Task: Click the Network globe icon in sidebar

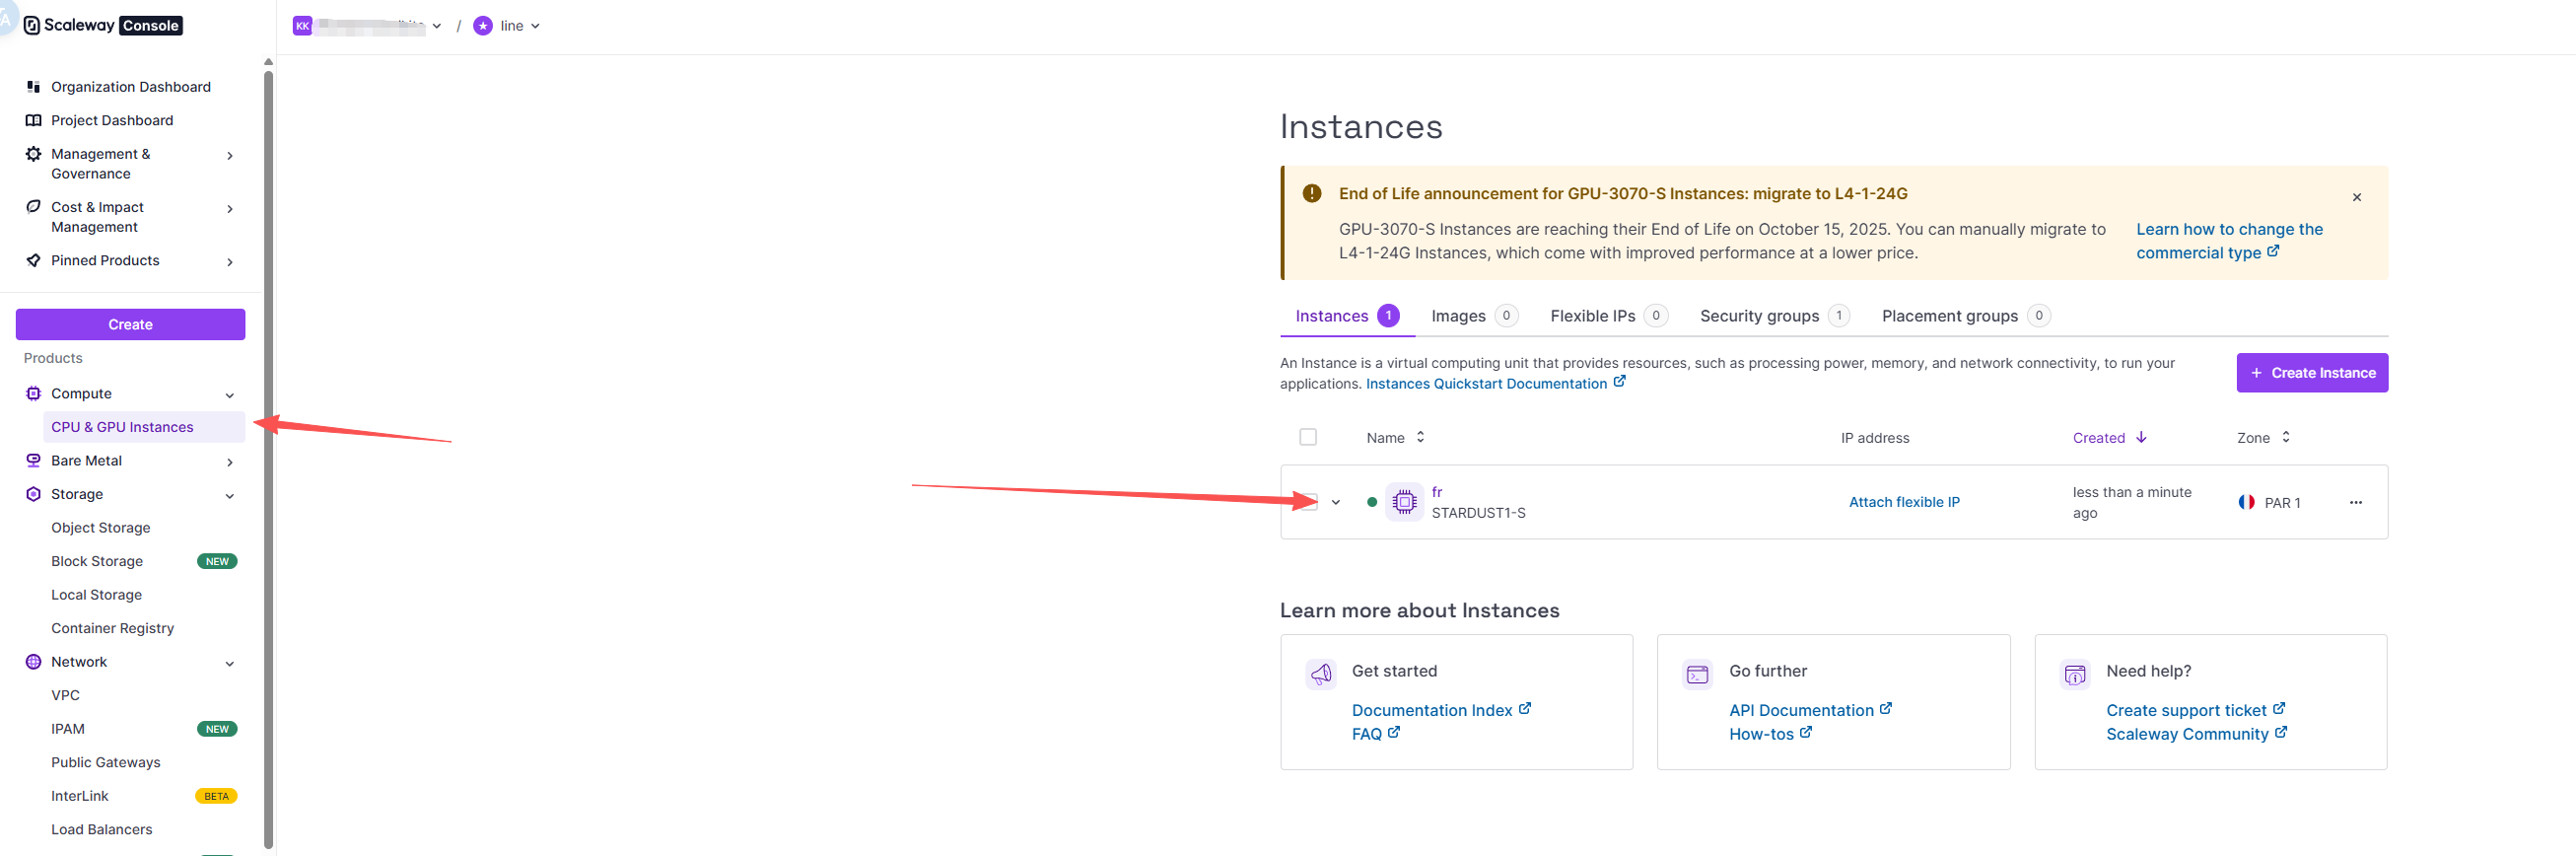Action: pyautogui.click(x=33, y=662)
